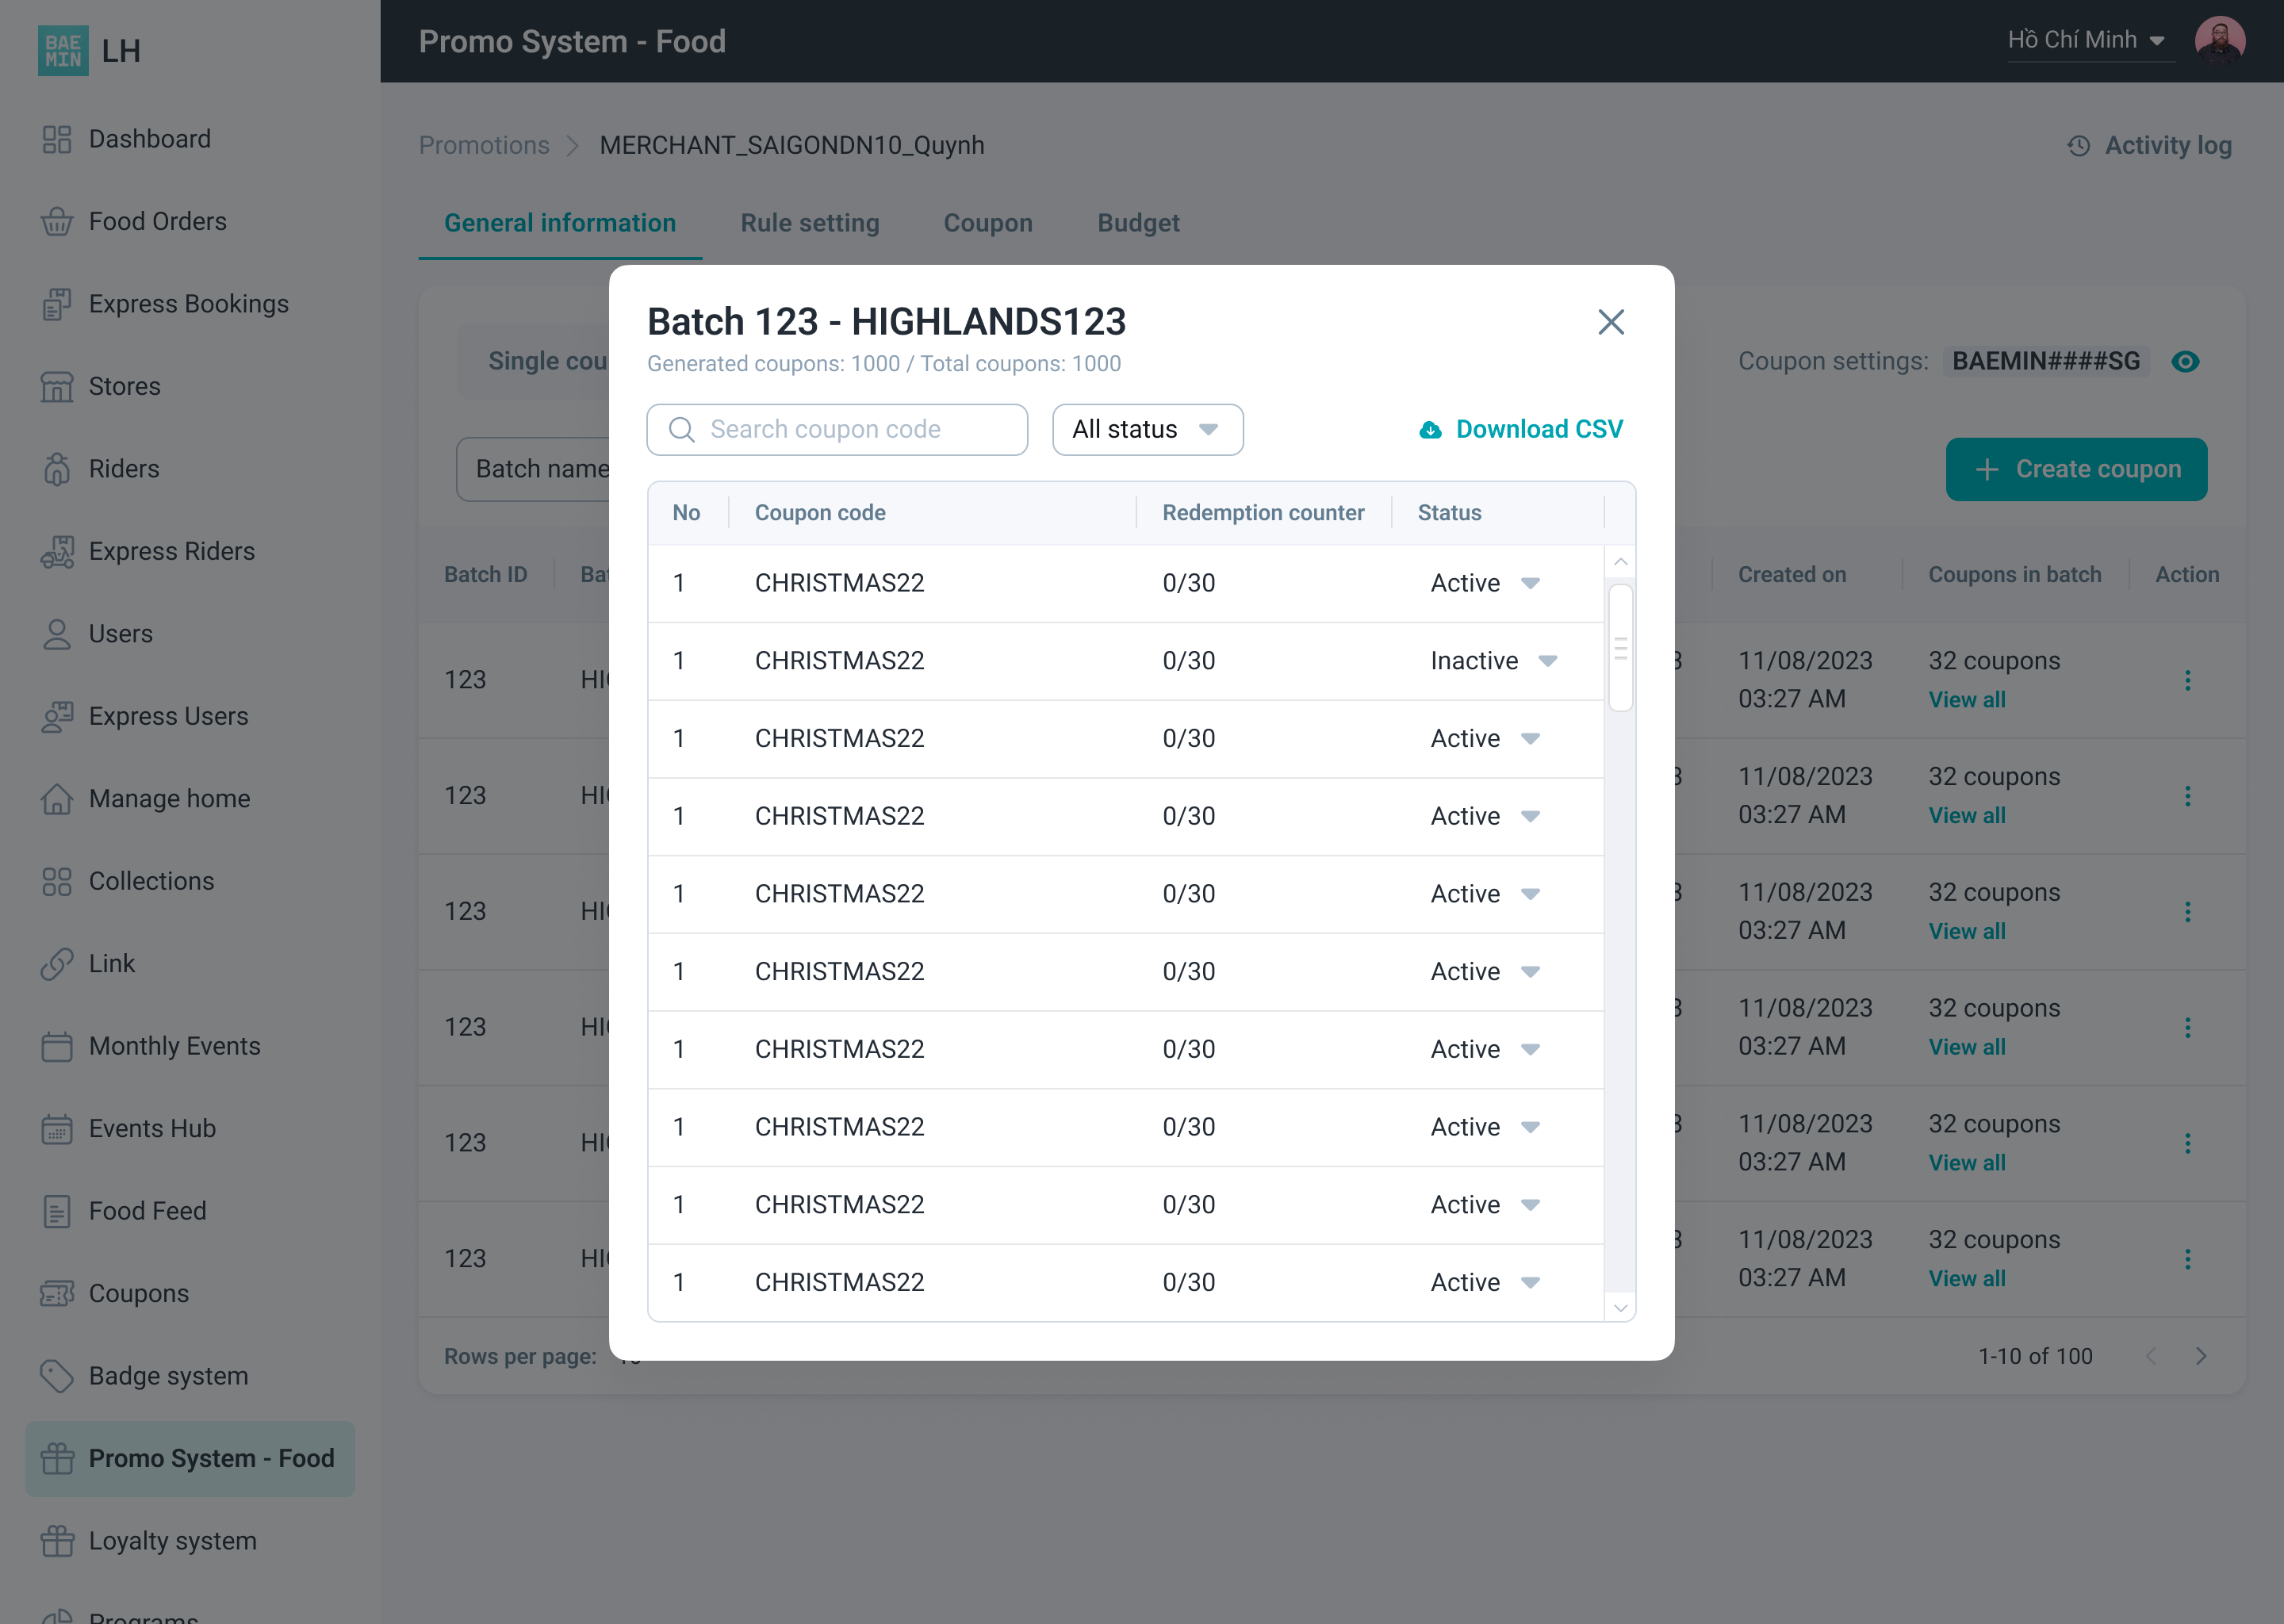Open the Activity log clock icon

click(x=2078, y=146)
